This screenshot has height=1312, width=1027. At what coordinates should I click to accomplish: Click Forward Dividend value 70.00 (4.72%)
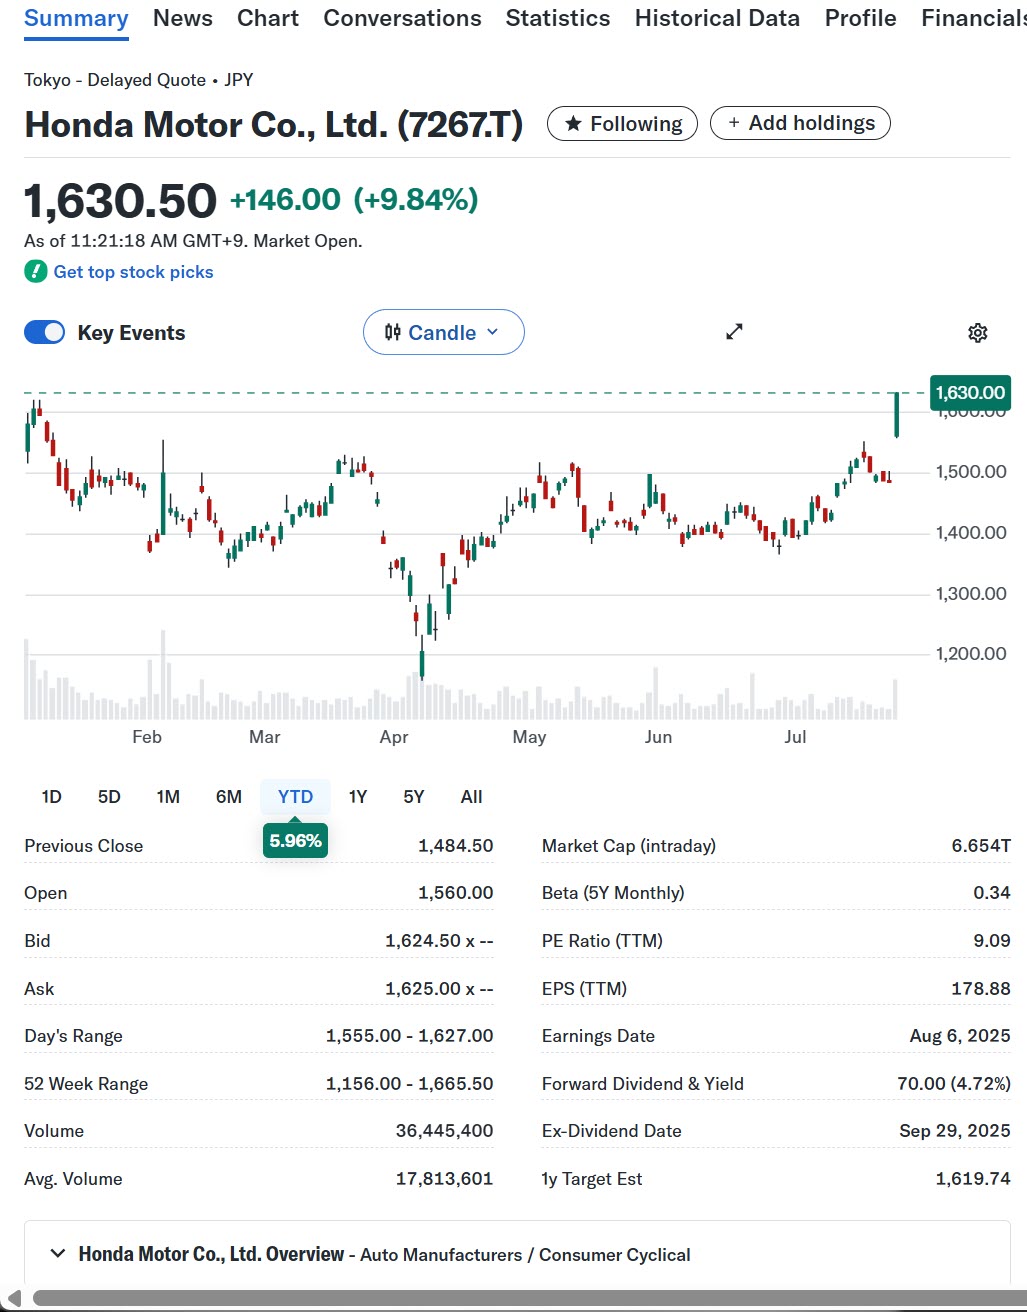954,1084
